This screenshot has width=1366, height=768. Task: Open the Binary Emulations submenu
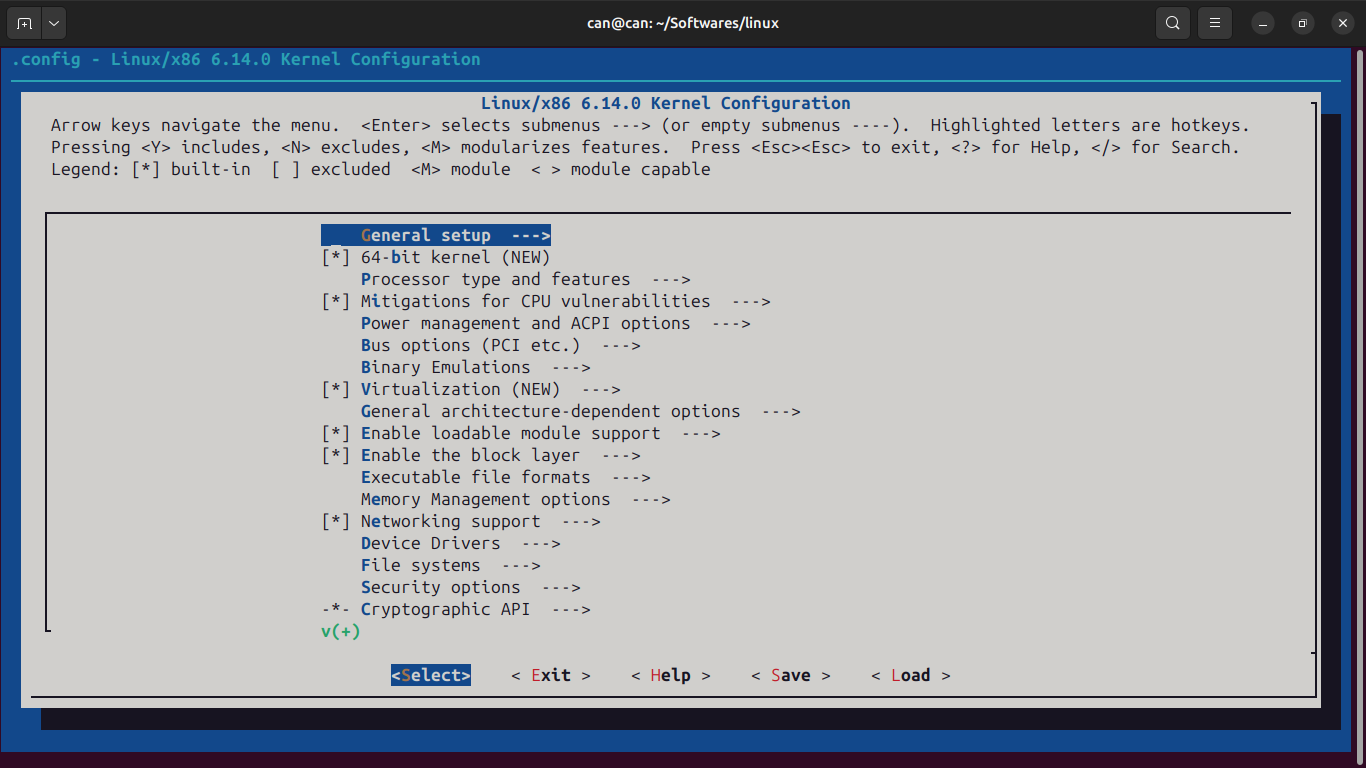pyautogui.click(x=476, y=367)
